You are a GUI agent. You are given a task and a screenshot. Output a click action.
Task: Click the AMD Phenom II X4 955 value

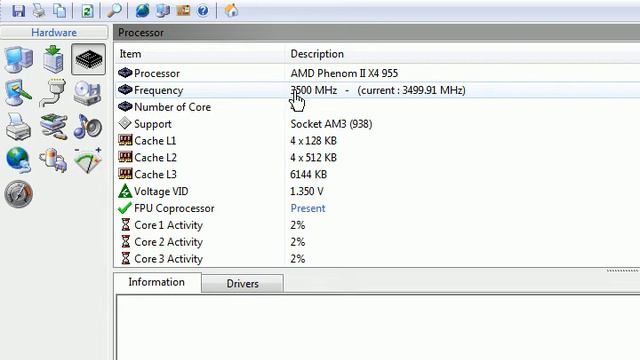[344, 73]
